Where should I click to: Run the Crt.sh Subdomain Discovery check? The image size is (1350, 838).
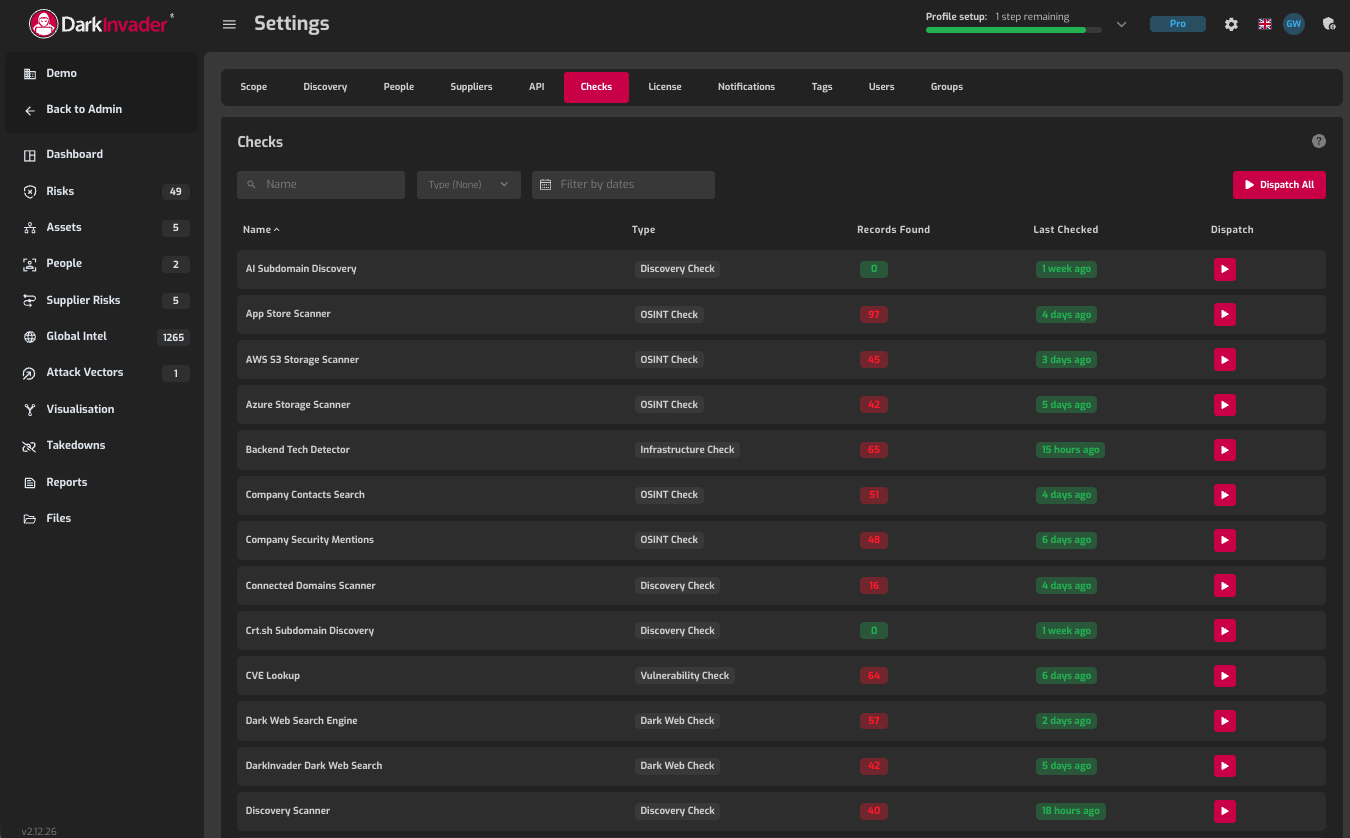pyautogui.click(x=1224, y=631)
